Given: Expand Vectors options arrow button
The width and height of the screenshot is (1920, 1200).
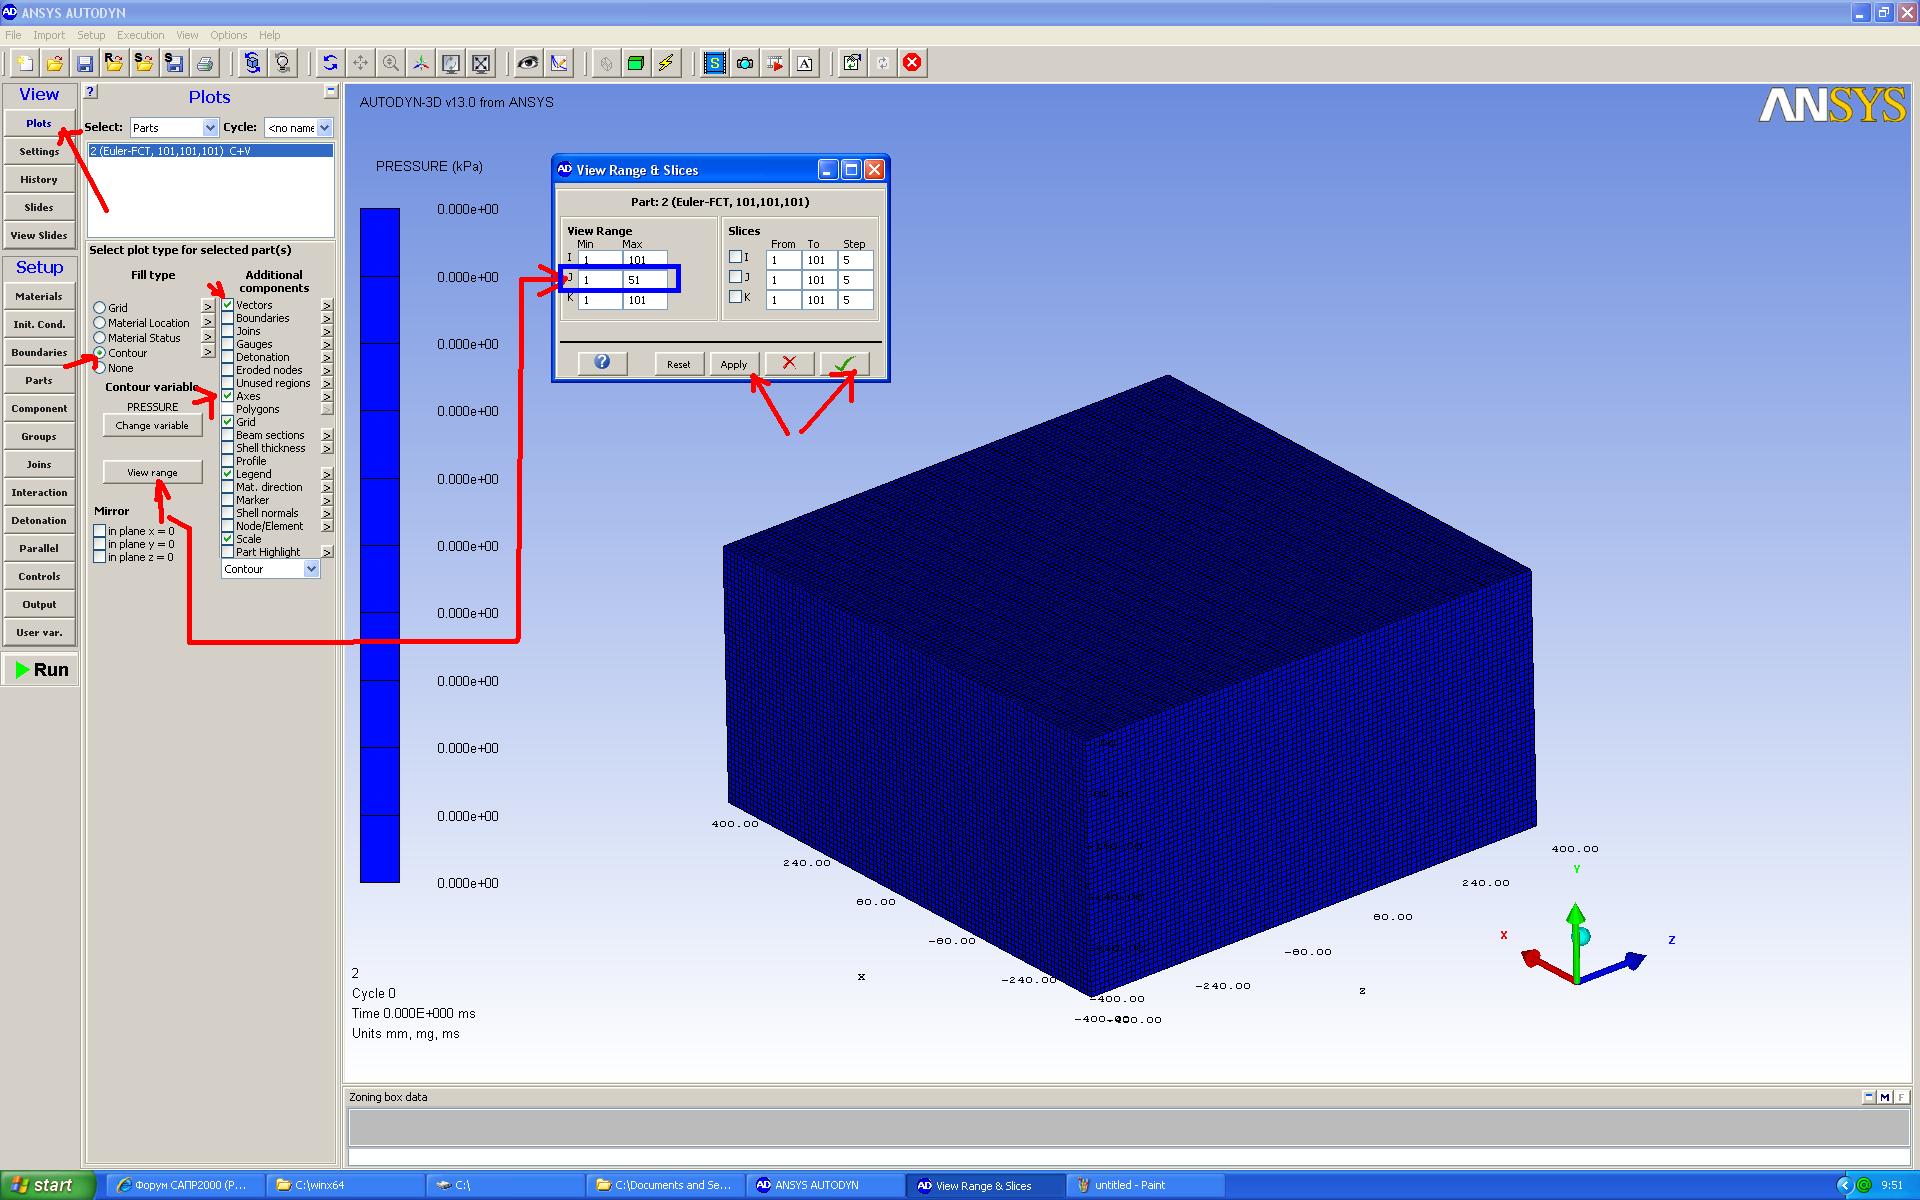Looking at the screenshot, I should 327,305.
